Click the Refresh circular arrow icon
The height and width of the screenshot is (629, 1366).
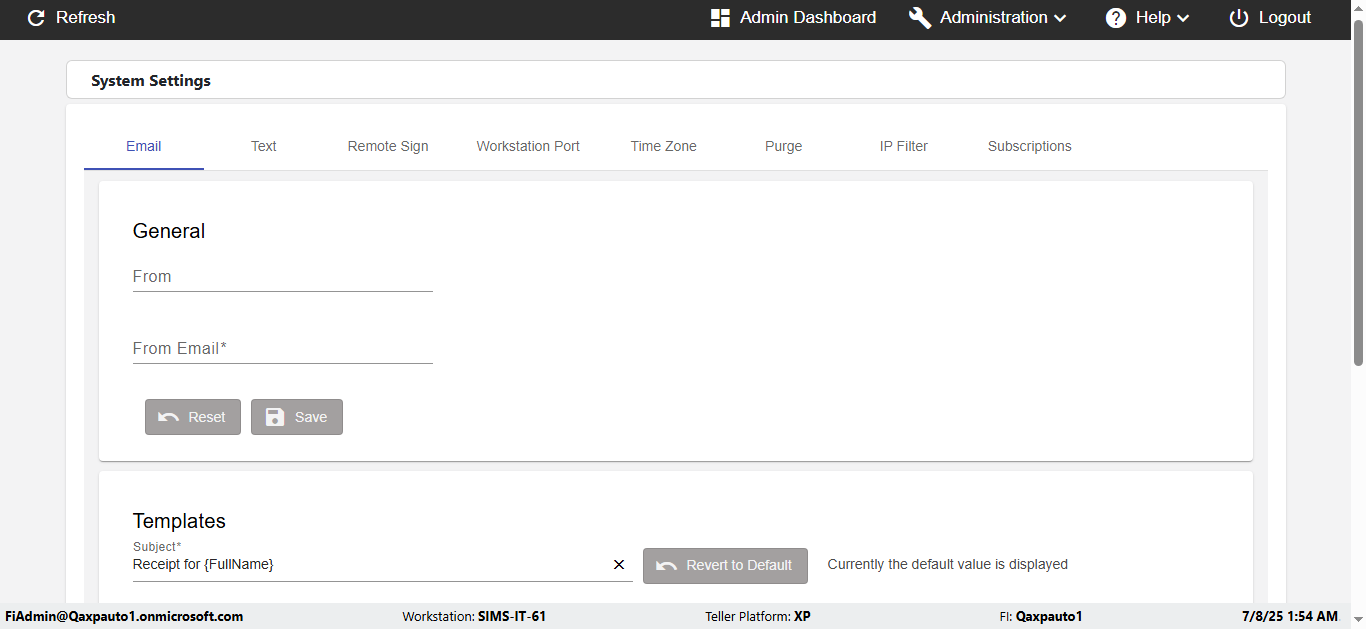[x=36, y=18]
